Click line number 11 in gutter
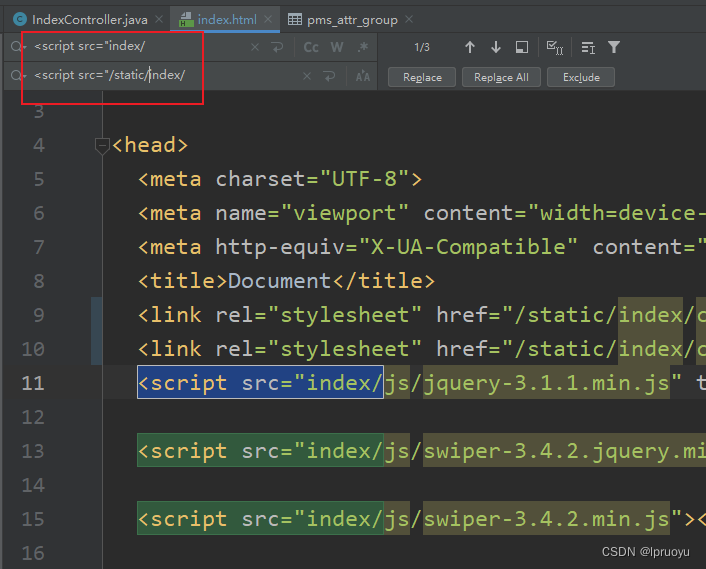Image resolution: width=706 pixels, height=569 pixels. coord(33,383)
